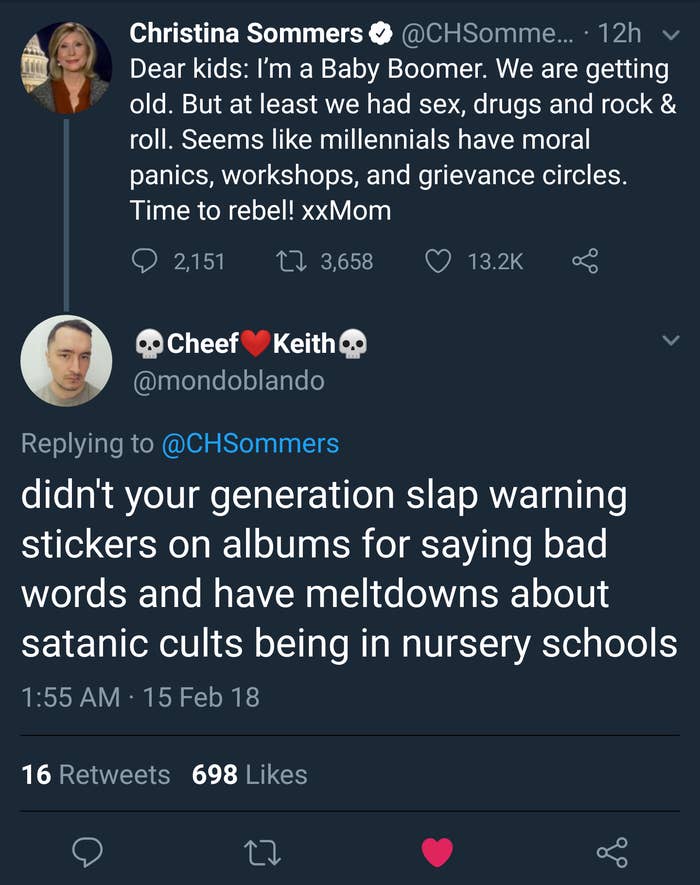Retweet the Baby Boomer tweet
Viewport: 700px width, 885px height.
290,261
